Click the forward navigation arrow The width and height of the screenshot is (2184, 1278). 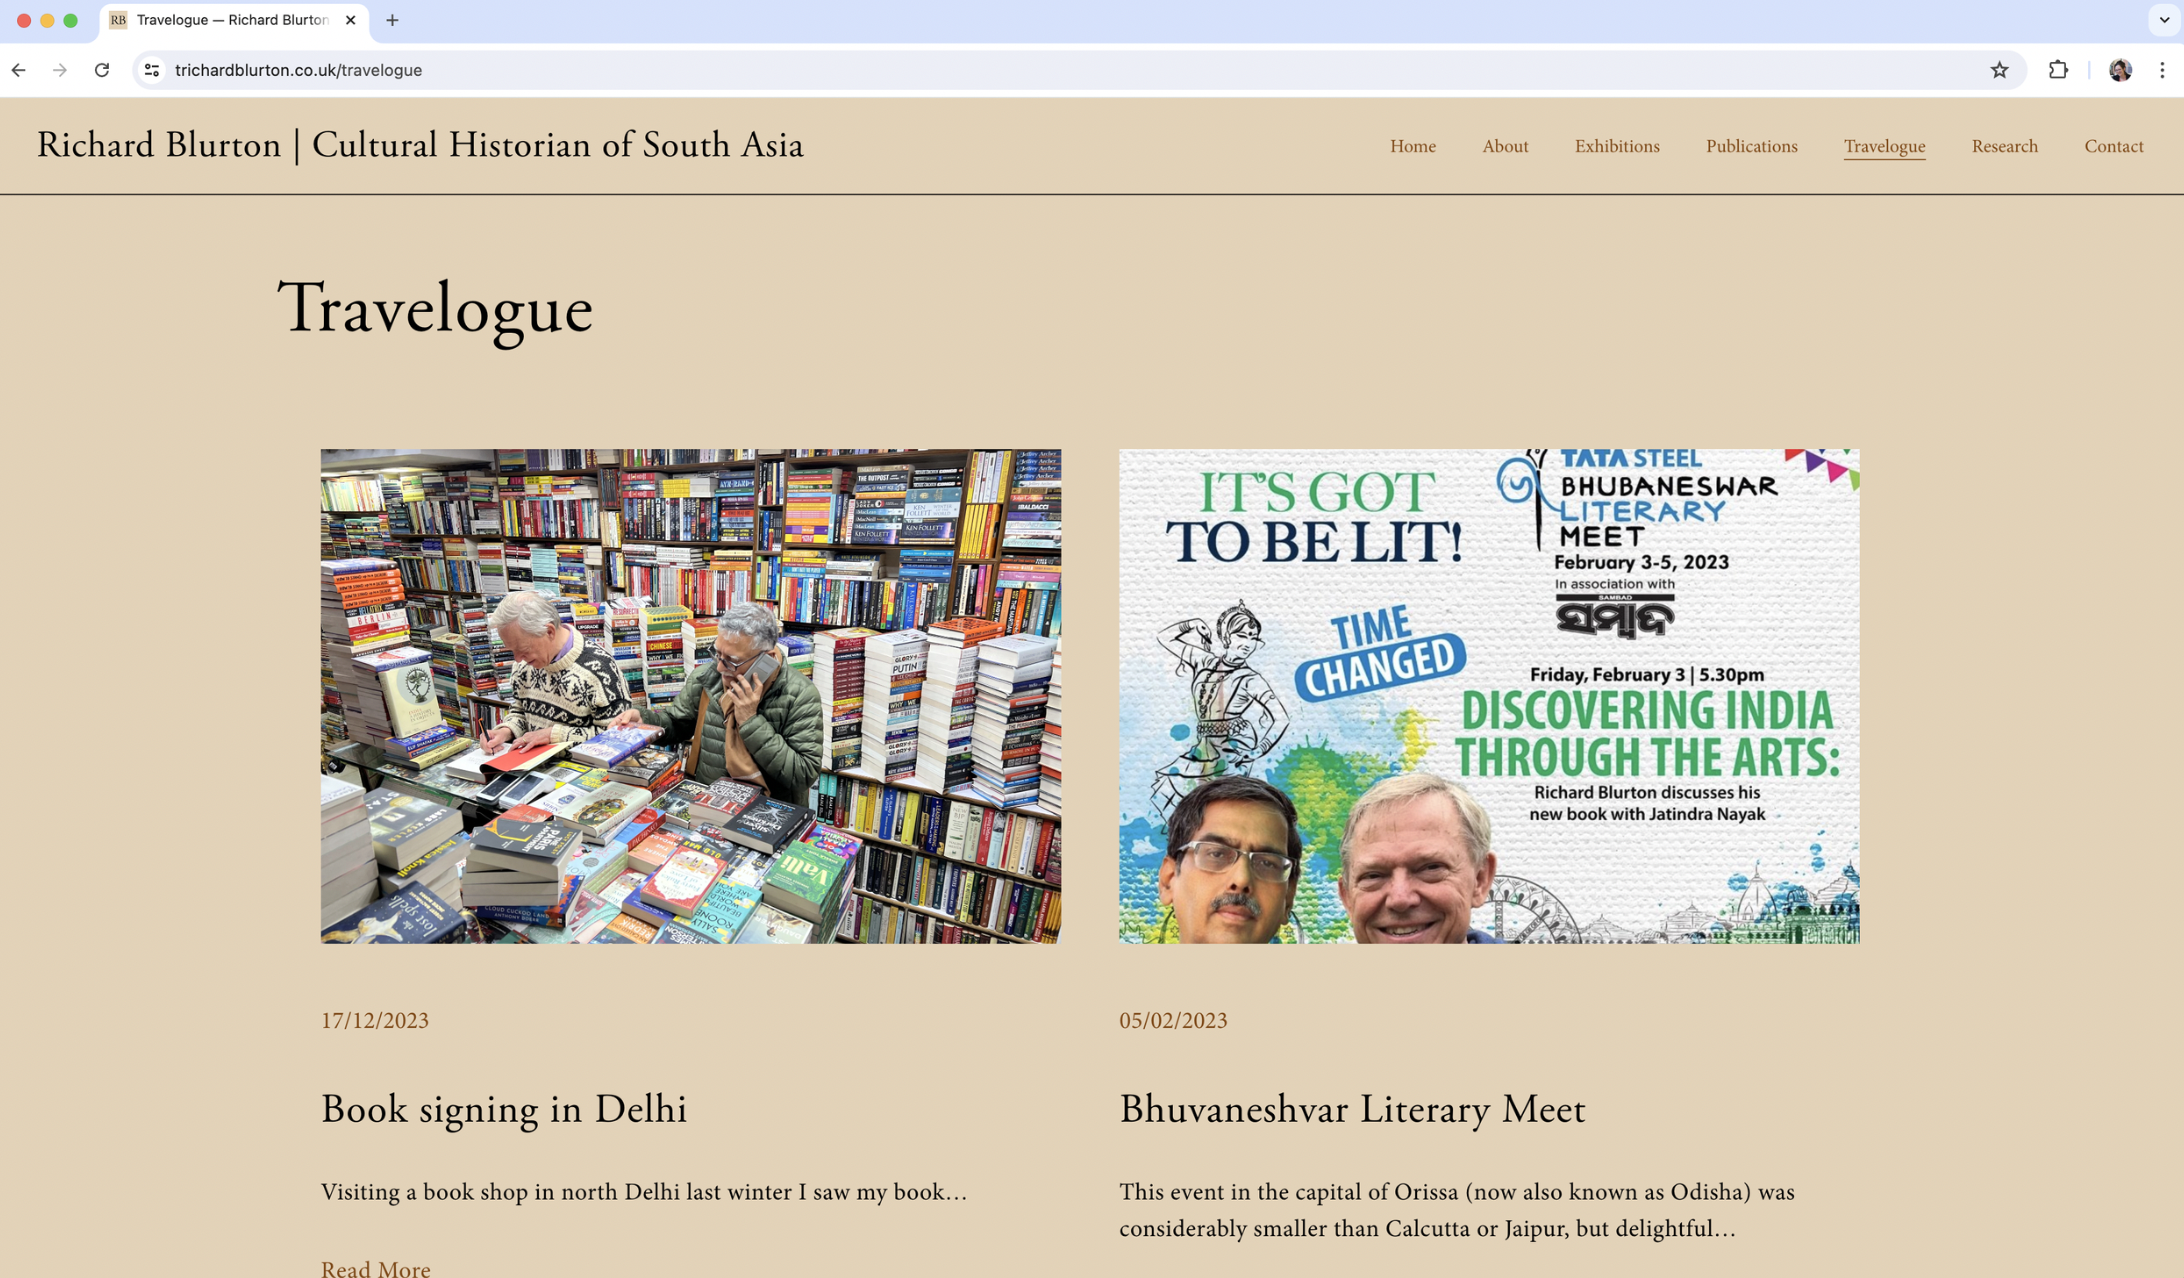pos(61,70)
